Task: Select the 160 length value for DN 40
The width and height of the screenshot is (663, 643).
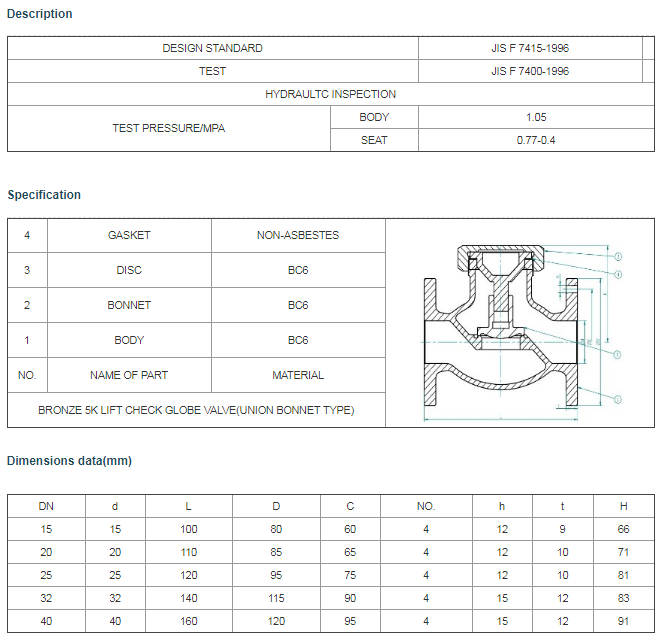Action: (190, 621)
